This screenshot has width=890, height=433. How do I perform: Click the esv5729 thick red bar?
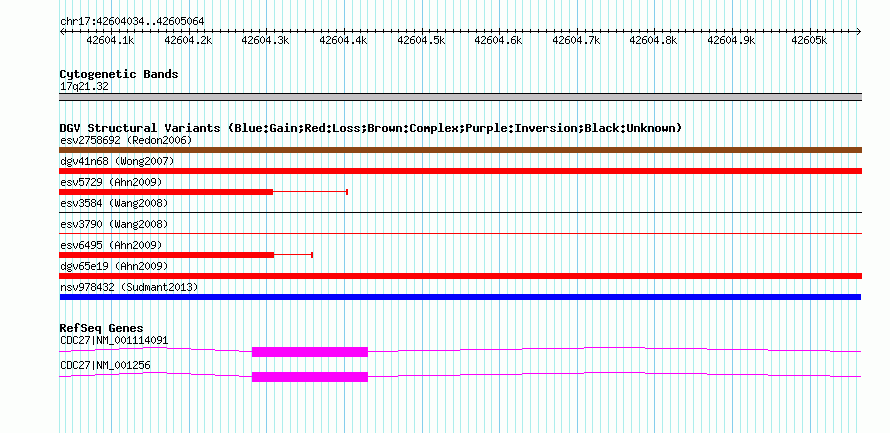166,192
